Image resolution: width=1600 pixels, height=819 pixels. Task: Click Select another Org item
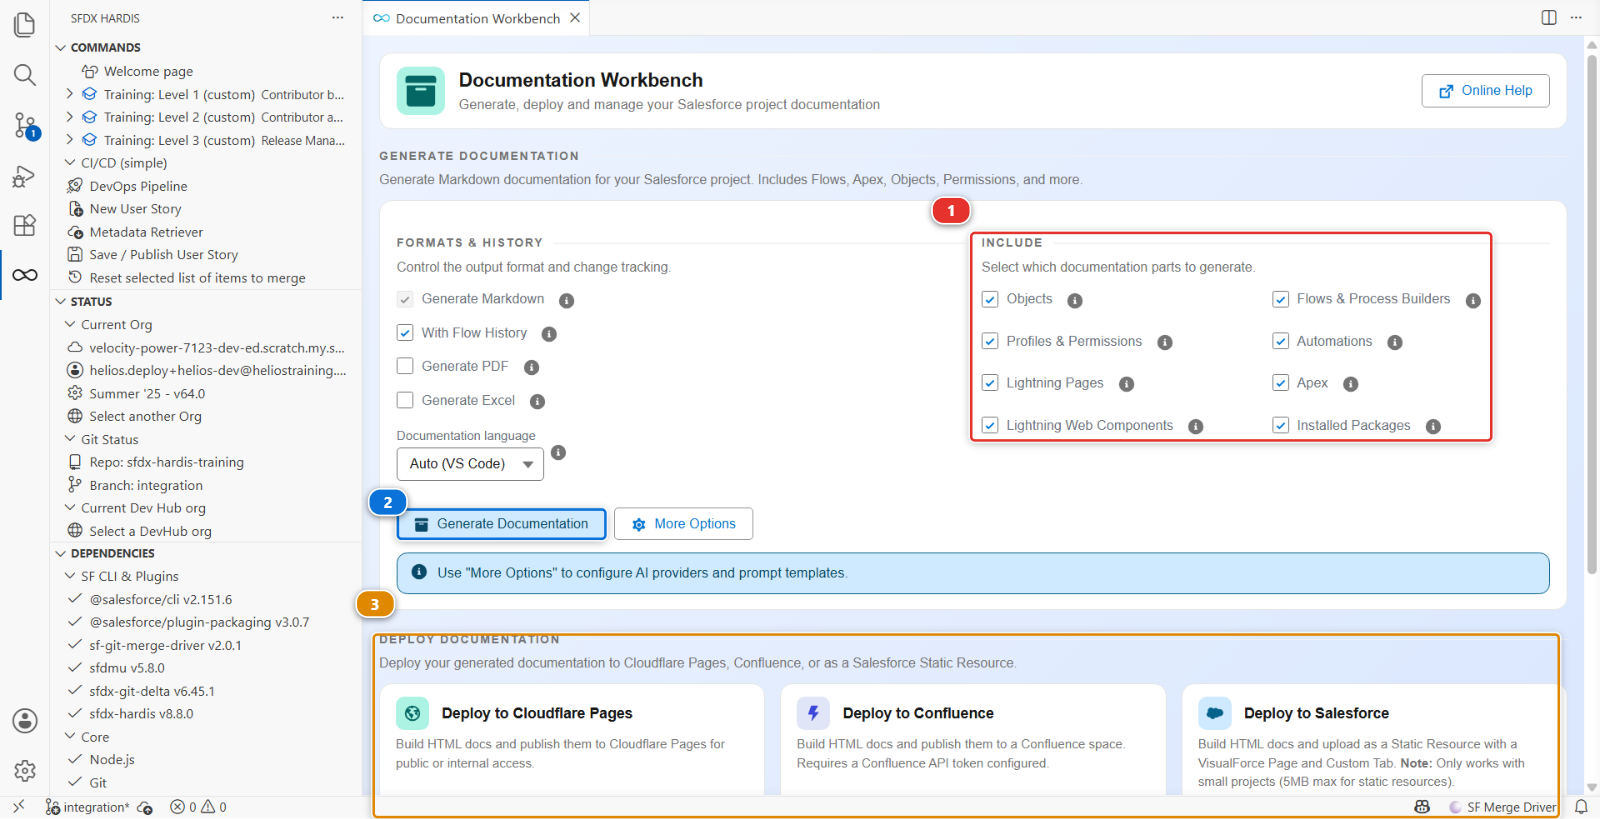145,416
